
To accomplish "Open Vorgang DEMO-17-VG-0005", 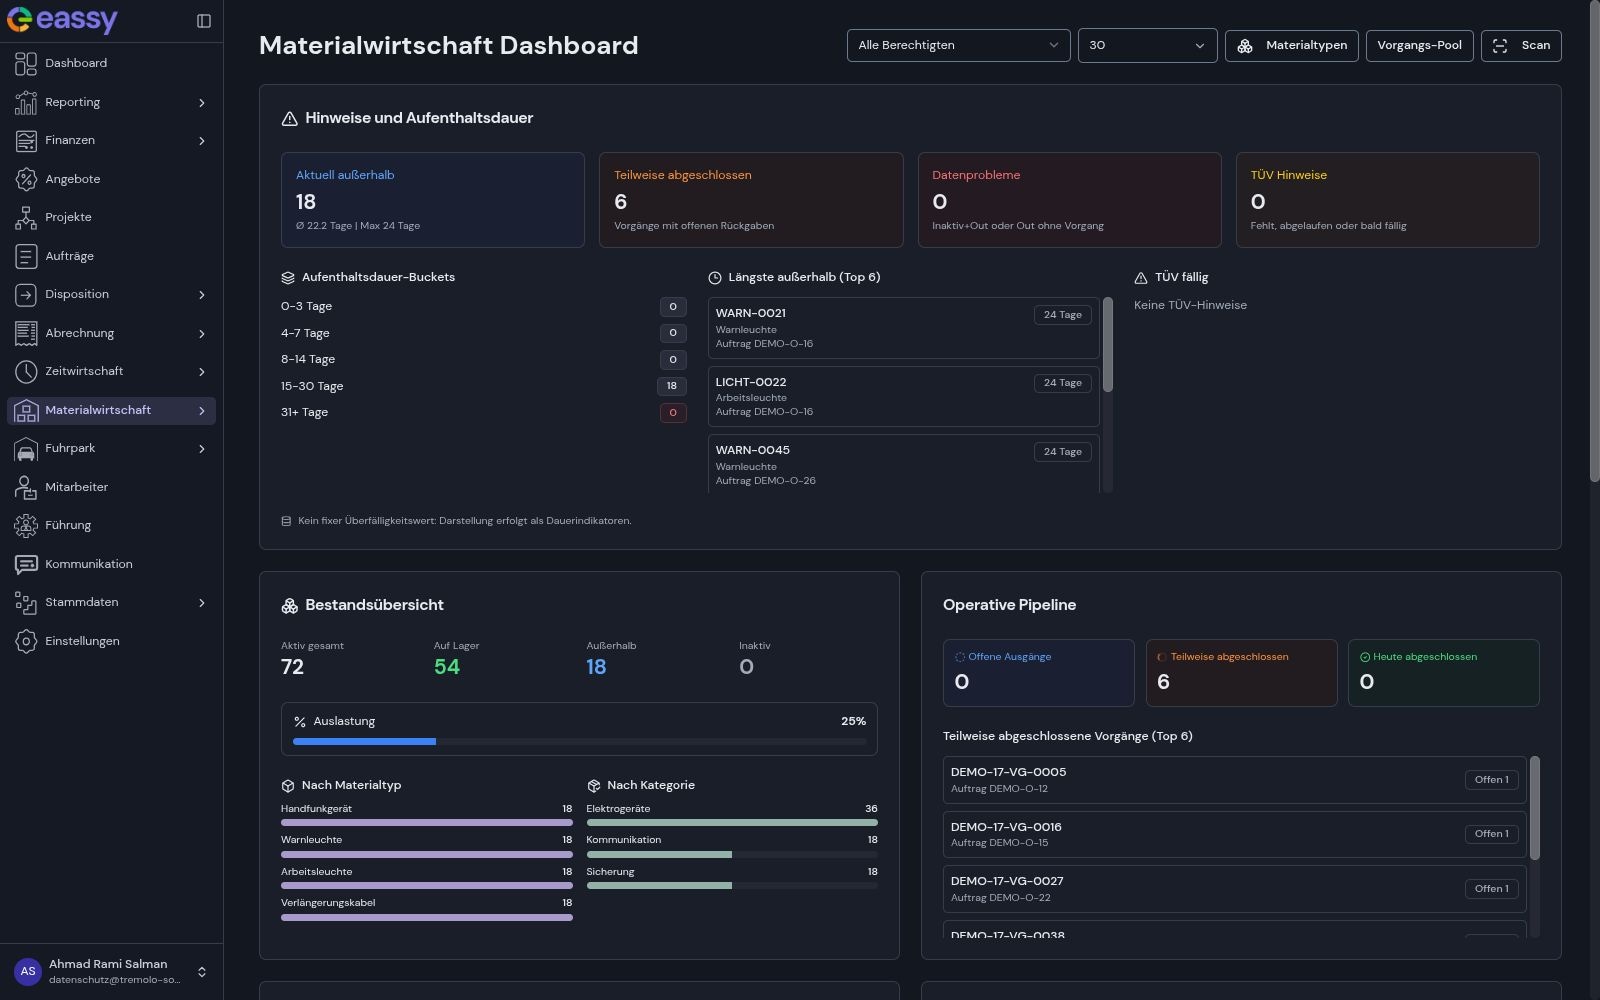I will point(1234,780).
